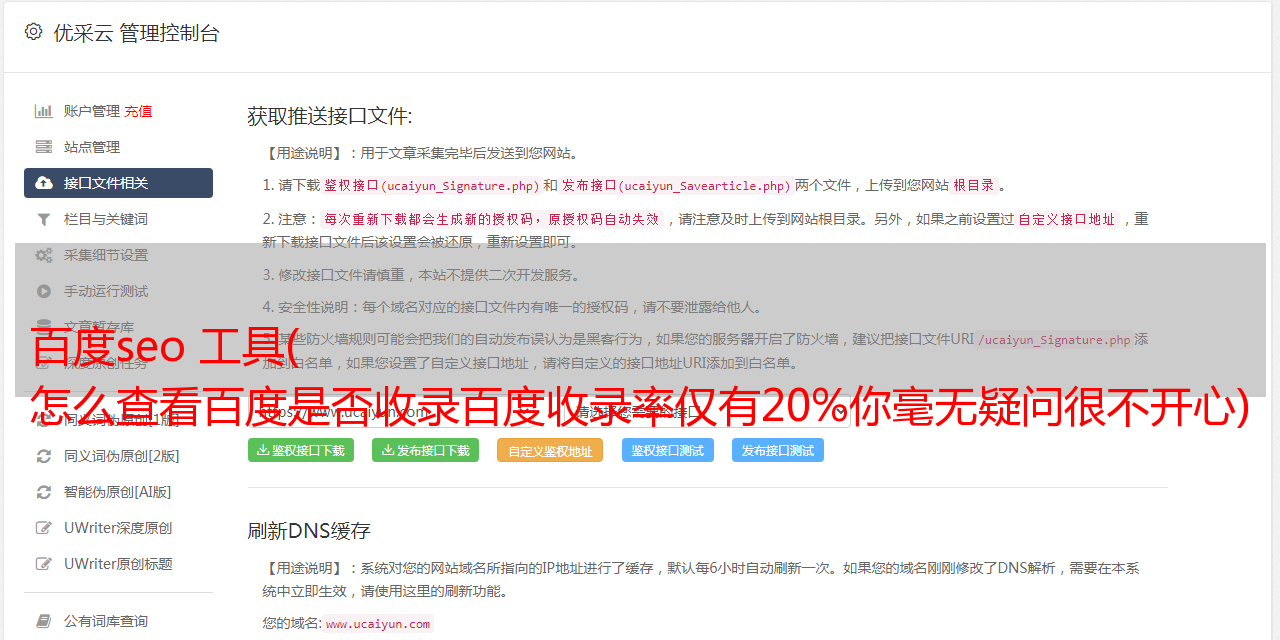The width and height of the screenshot is (1280, 640).
Task: Click the red 充值 recharge link
Action: pos(138,111)
